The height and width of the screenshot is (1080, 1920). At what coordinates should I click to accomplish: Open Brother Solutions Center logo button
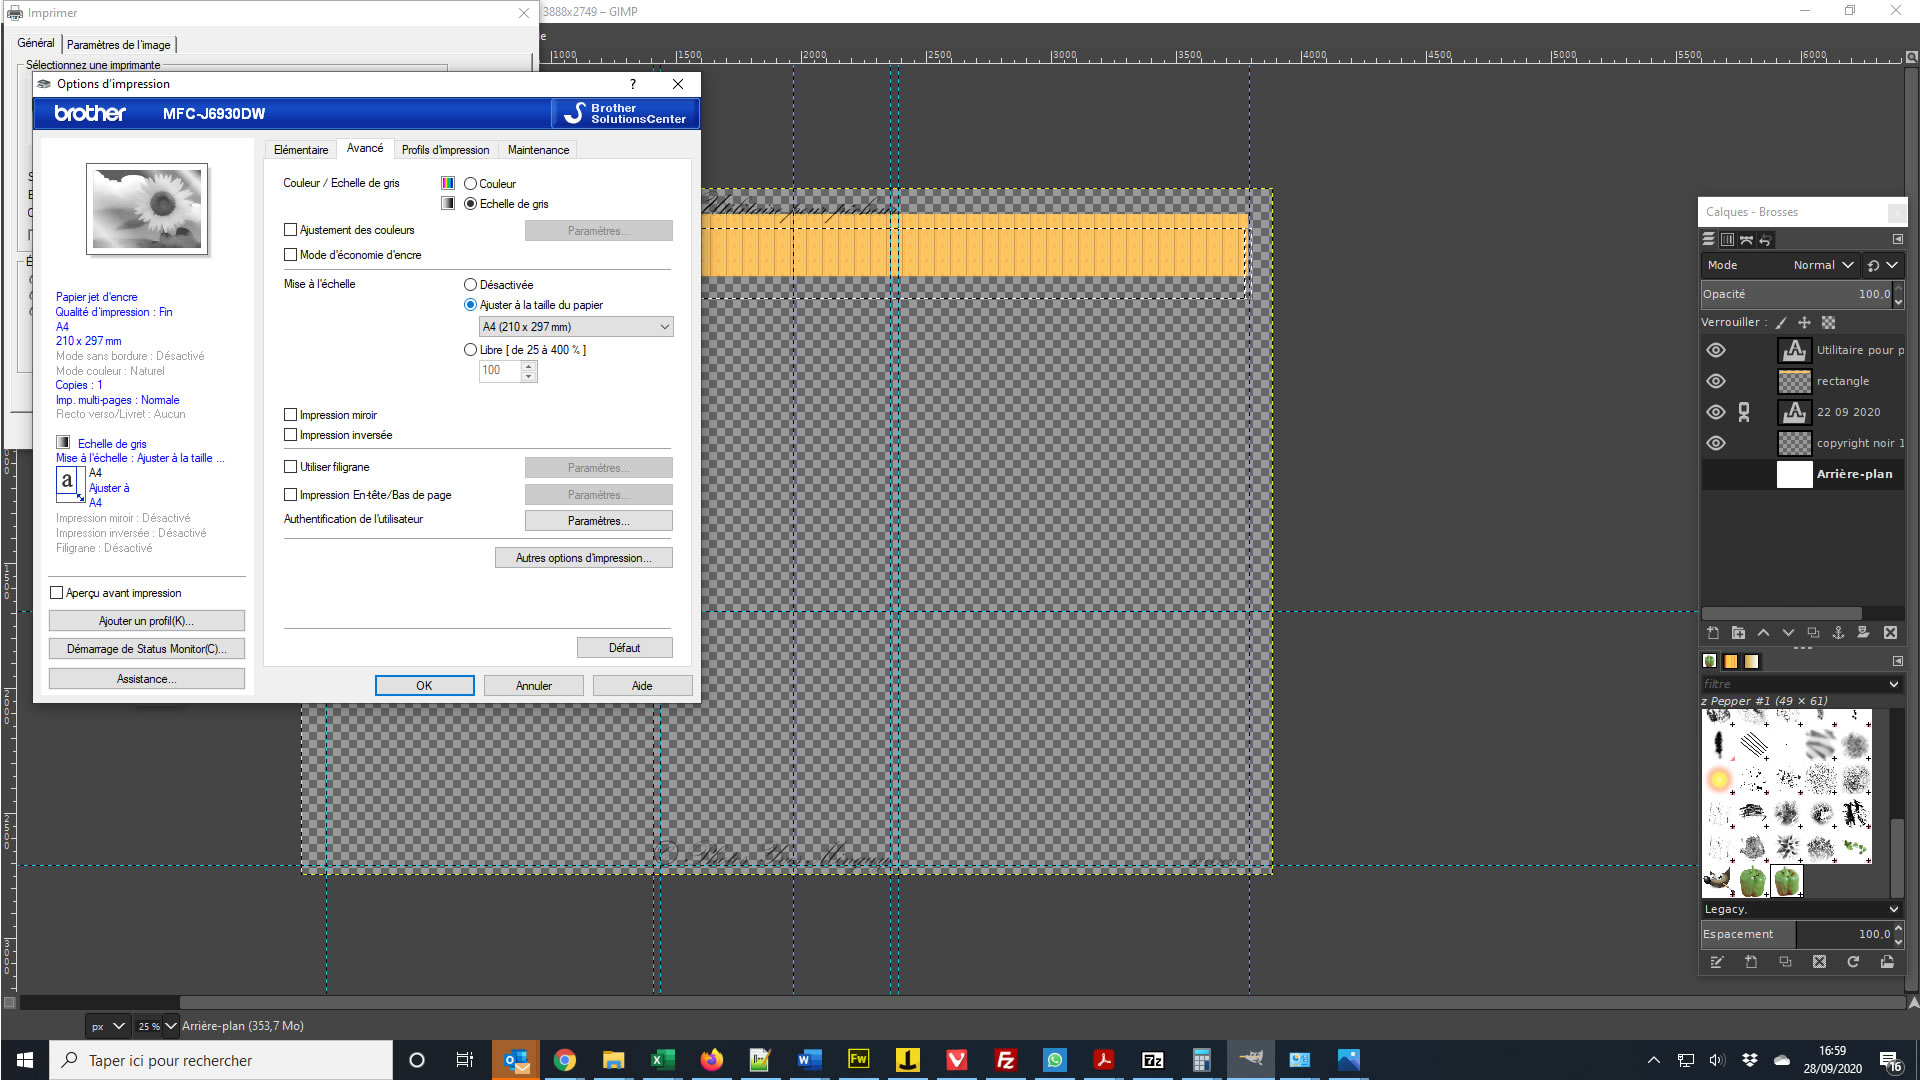625,113
